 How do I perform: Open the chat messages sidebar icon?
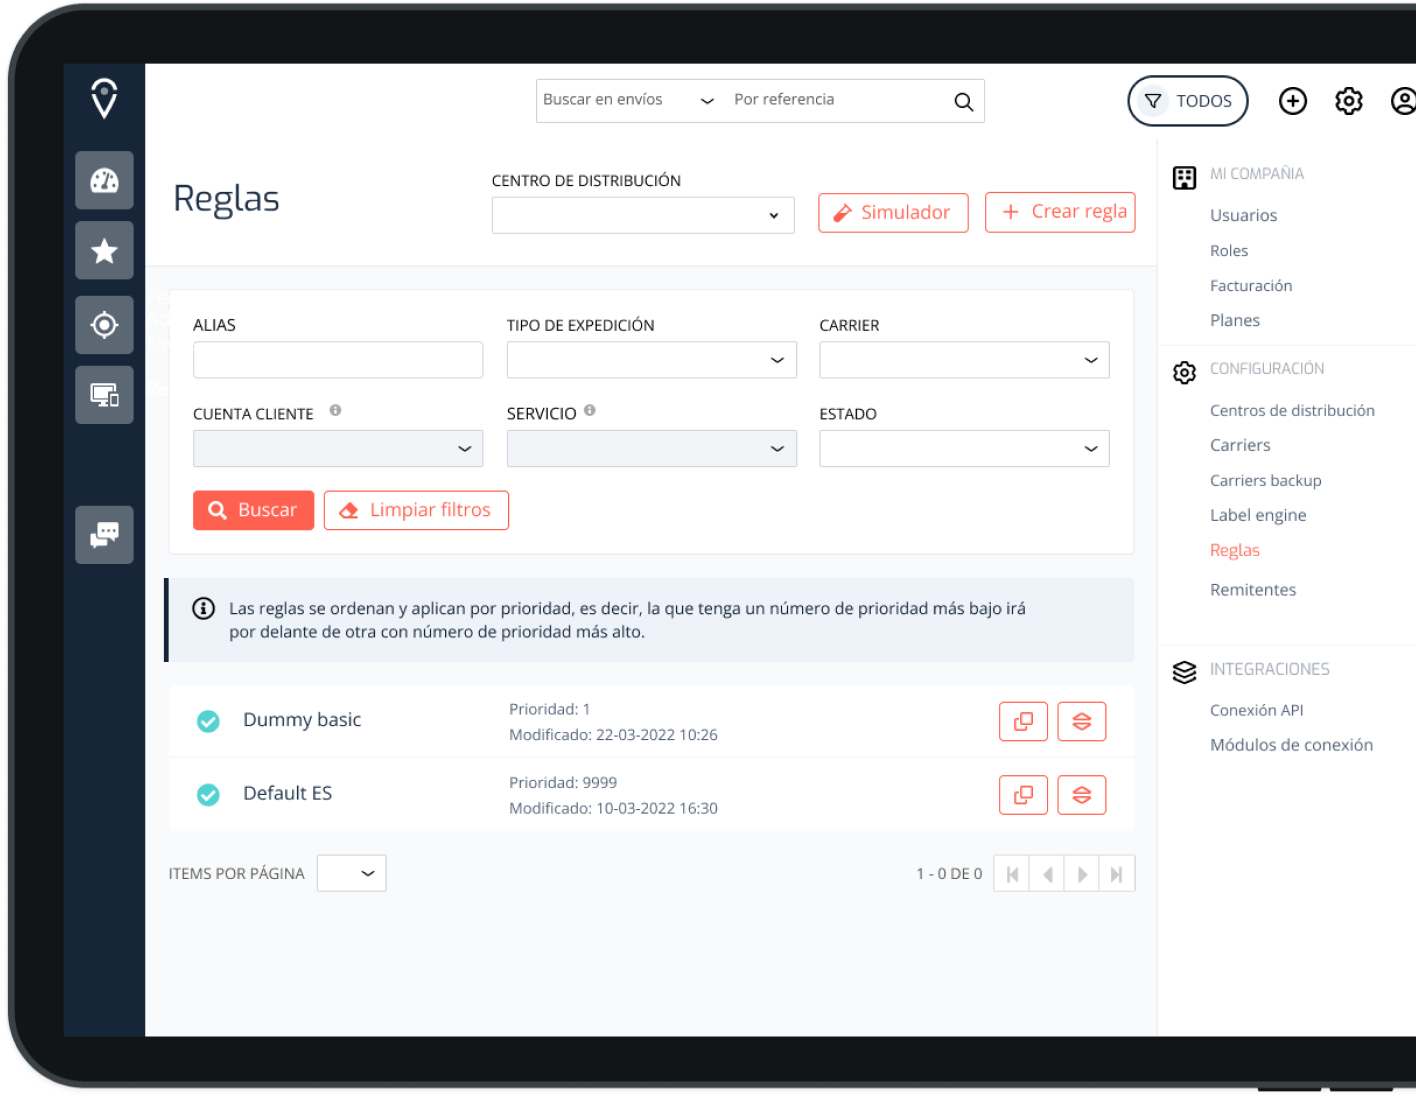[104, 535]
